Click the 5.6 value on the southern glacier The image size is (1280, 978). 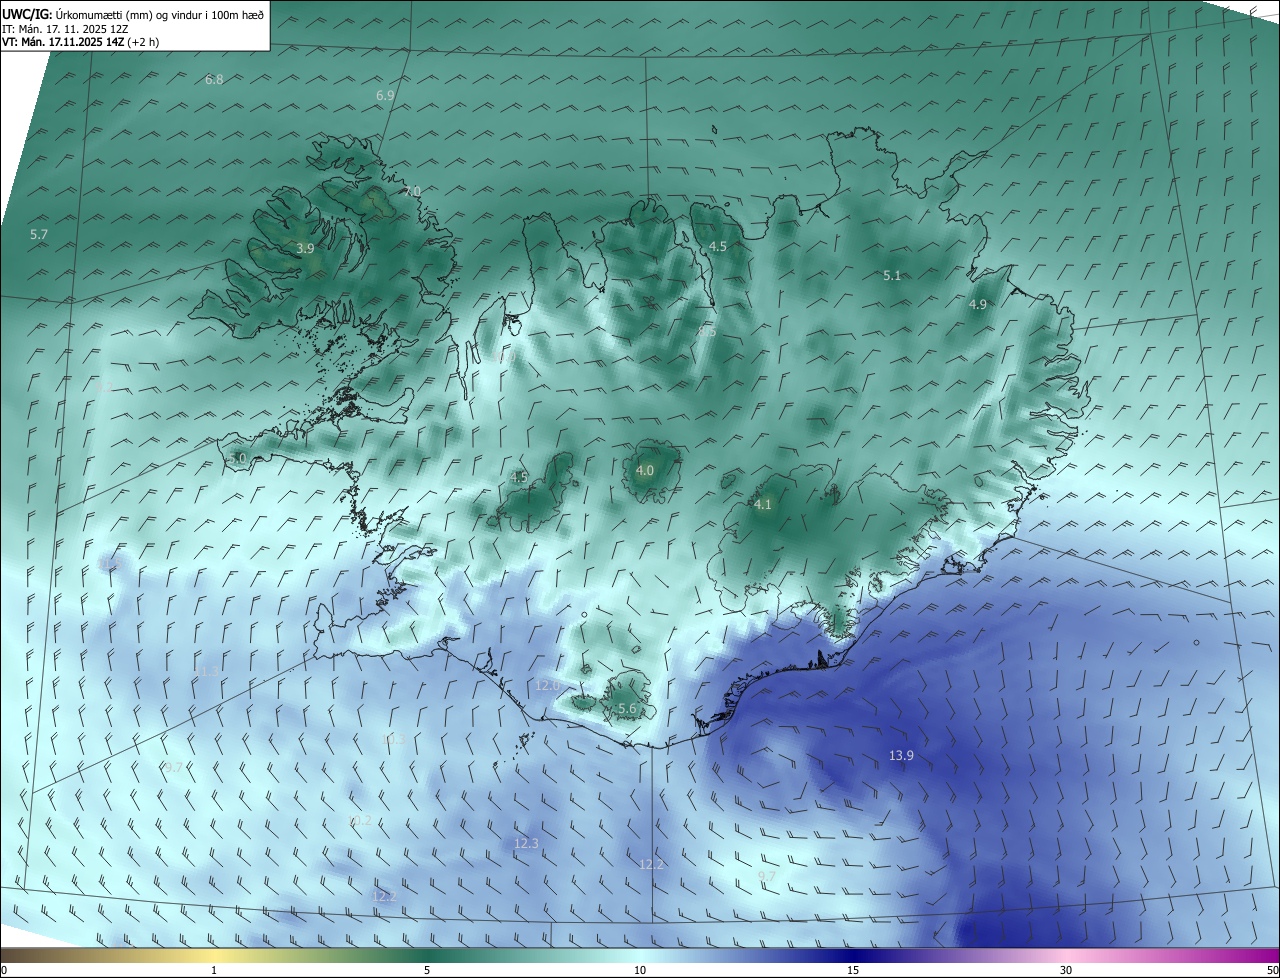click(627, 708)
